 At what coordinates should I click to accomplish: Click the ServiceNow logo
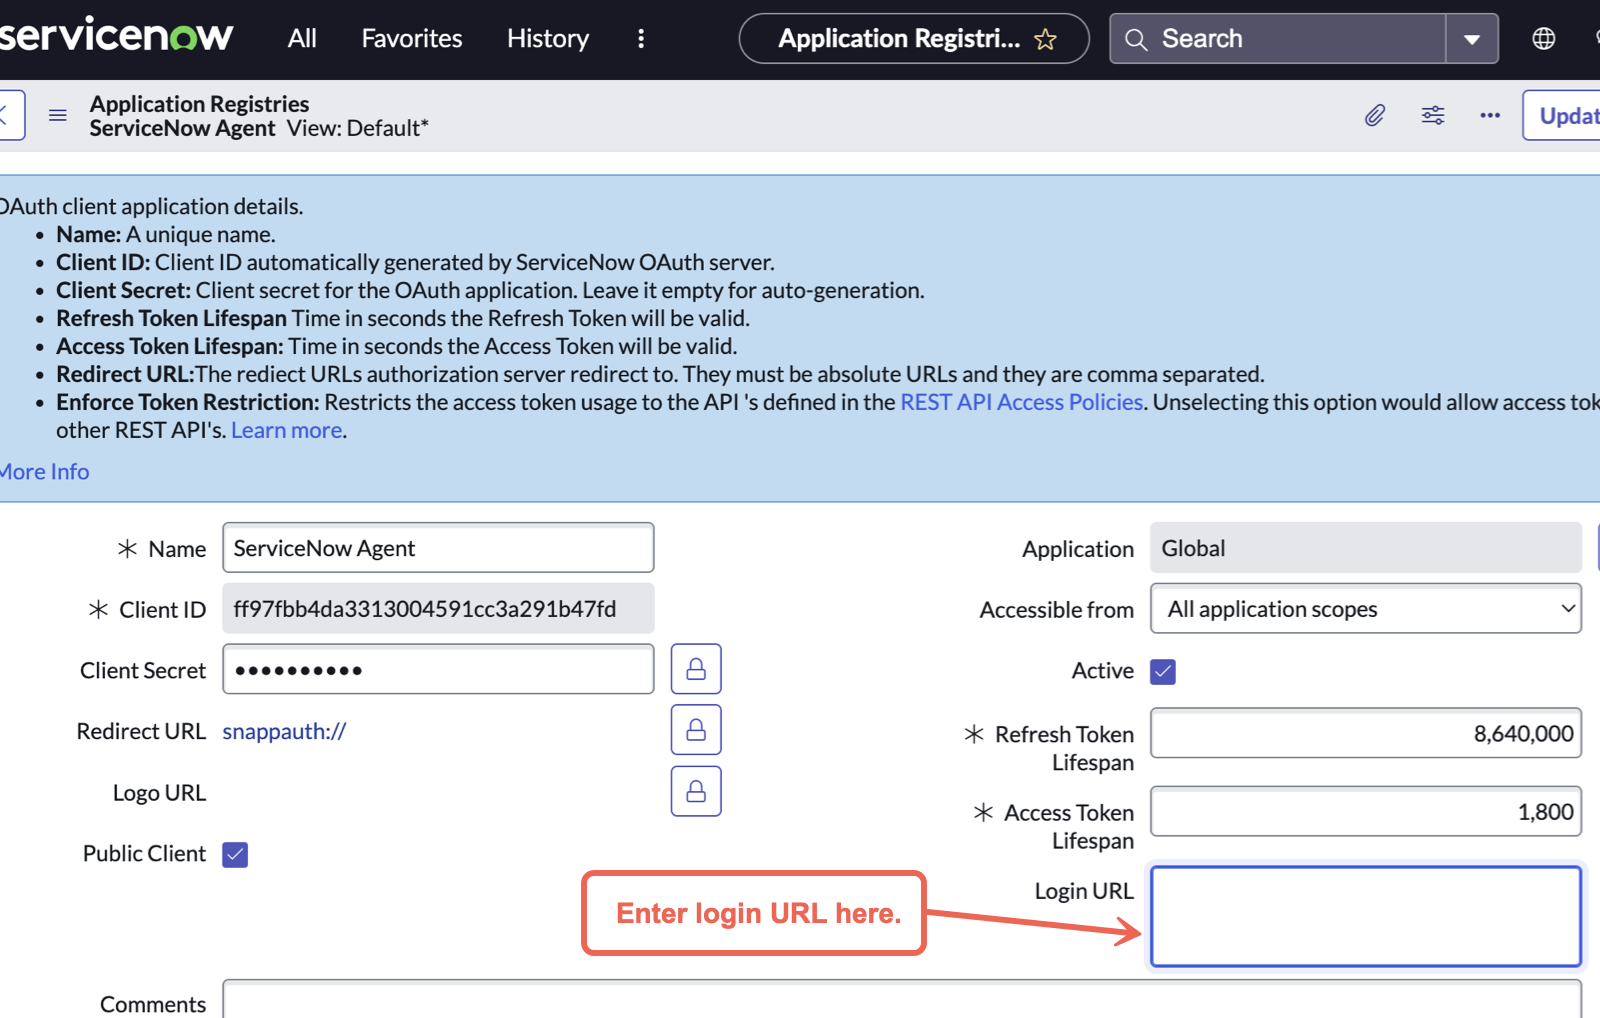pyautogui.click(x=116, y=36)
